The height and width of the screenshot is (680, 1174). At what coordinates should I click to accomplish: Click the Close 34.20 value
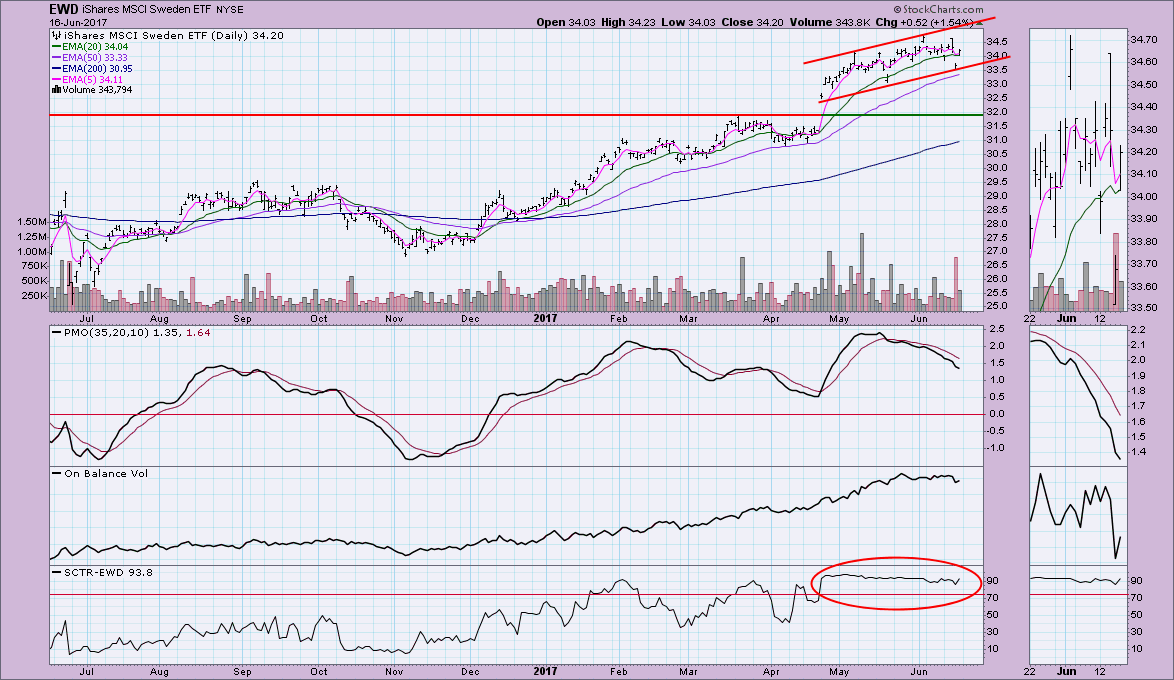[x=752, y=22]
